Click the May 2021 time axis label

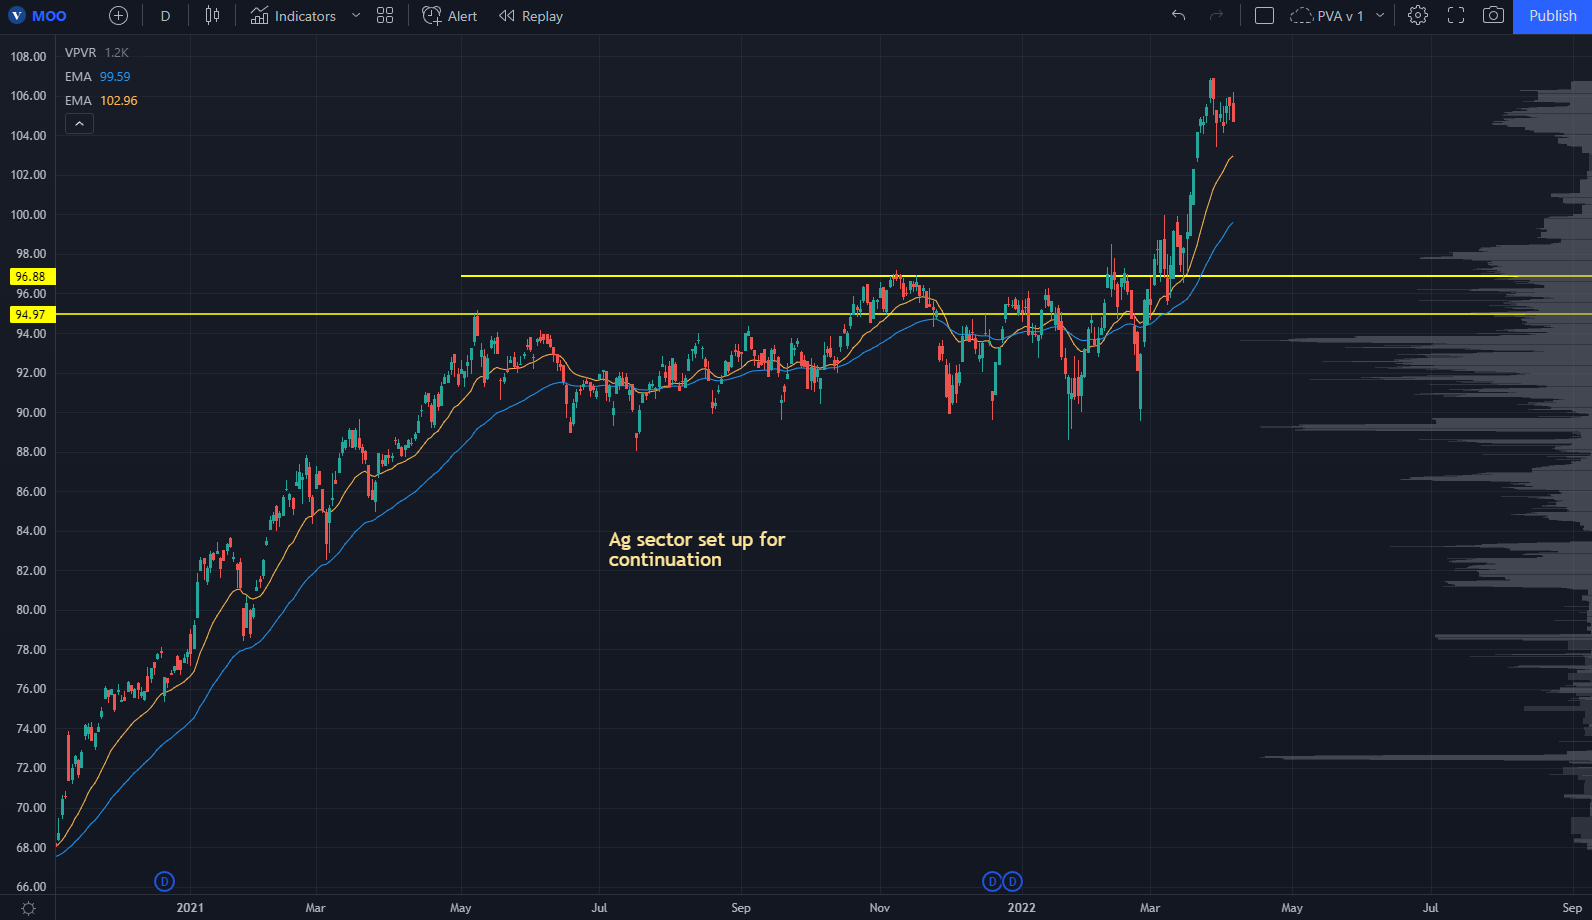tap(460, 908)
